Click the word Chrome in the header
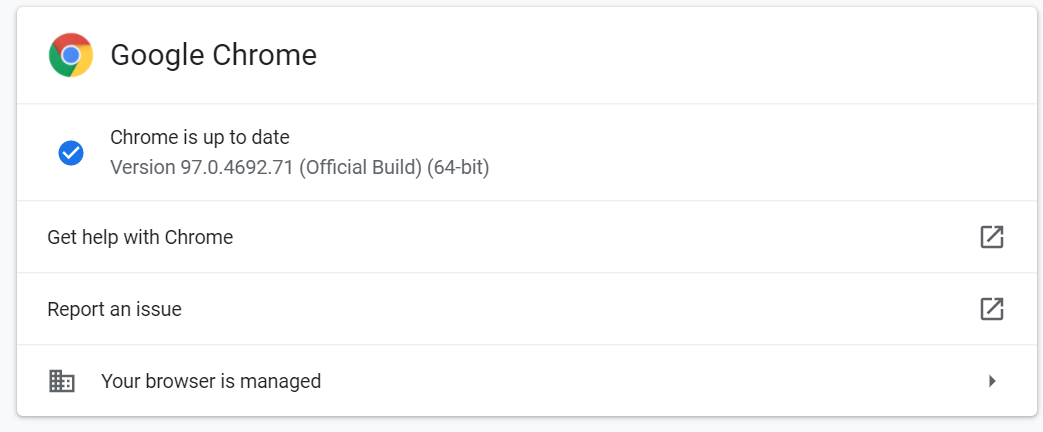This screenshot has height=432, width=1043. pos(265,55)
